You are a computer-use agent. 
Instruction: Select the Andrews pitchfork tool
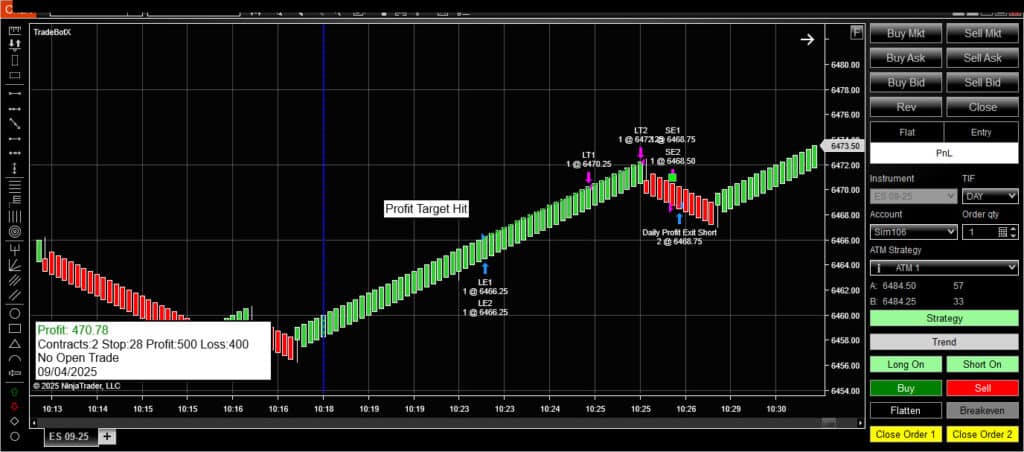(x=15, y=249)
